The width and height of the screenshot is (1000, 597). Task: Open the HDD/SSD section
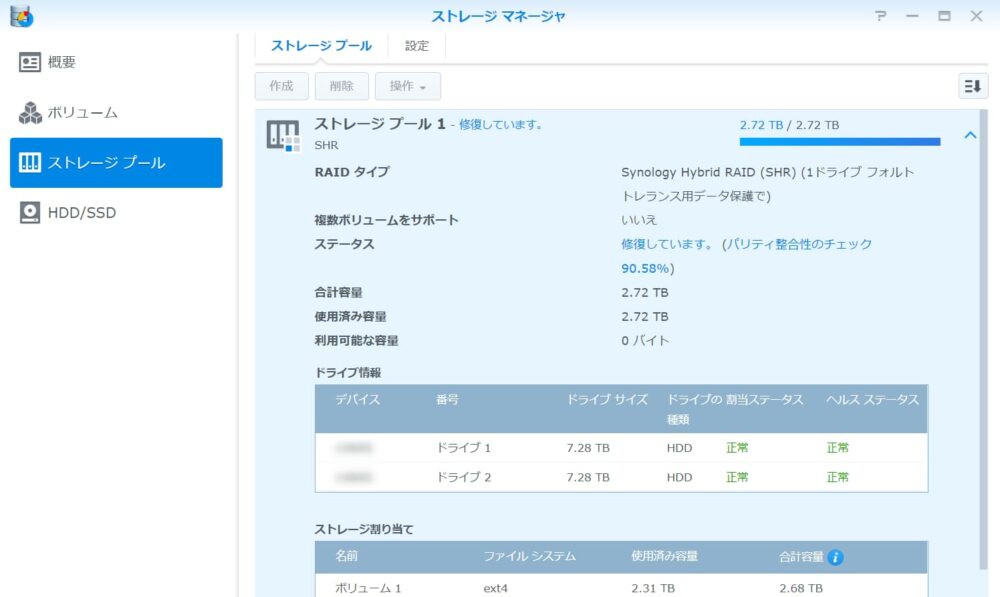(x=116, y=212)
